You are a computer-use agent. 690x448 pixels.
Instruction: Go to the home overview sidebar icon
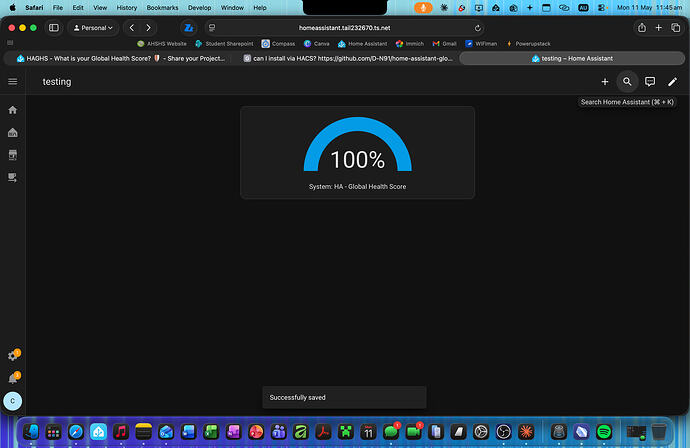tap(13, 110)
